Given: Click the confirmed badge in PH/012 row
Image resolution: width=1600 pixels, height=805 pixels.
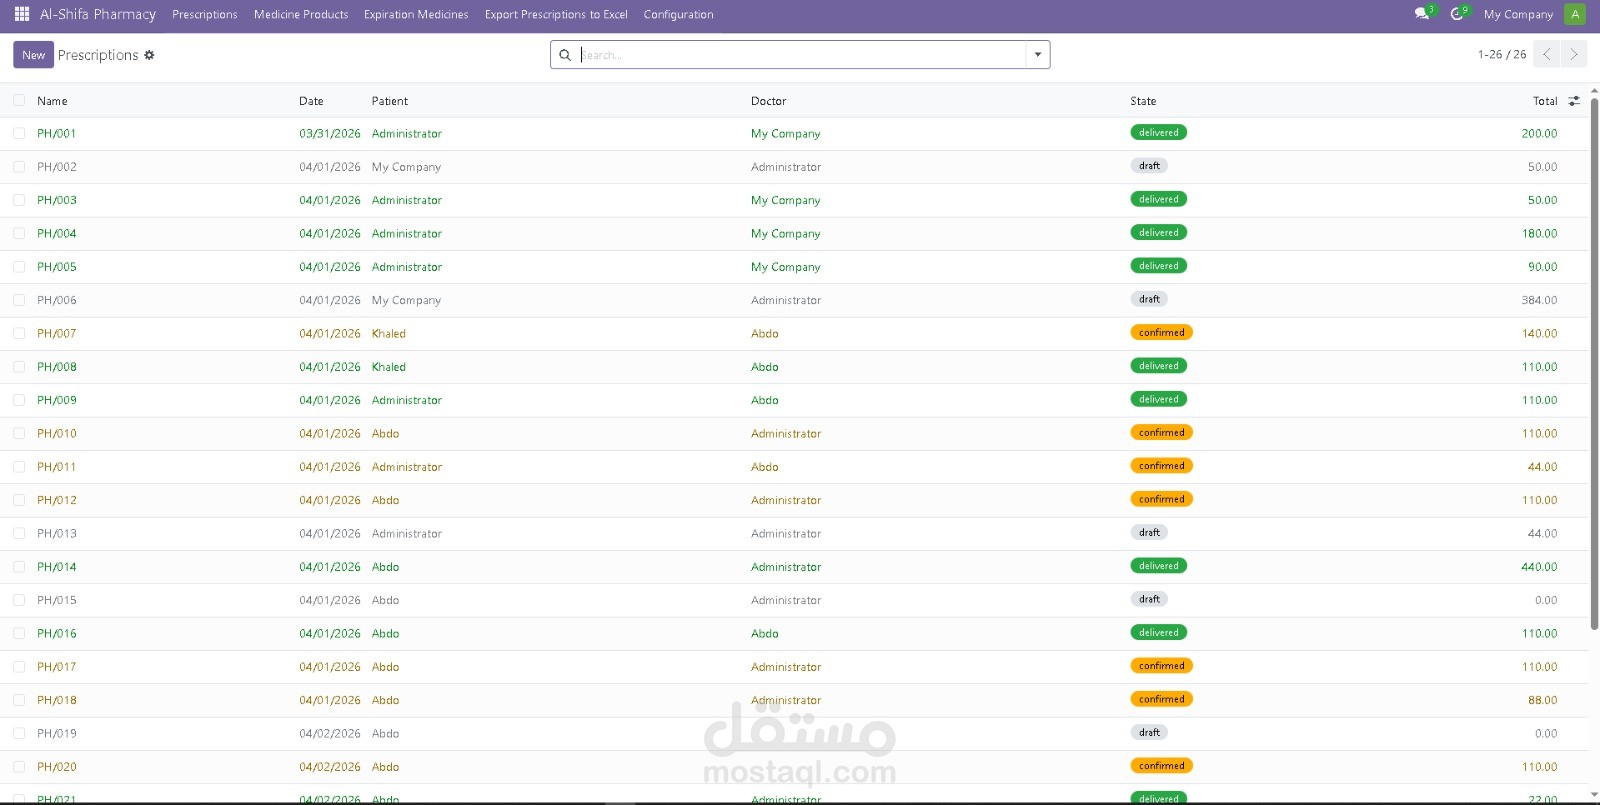Looking at the screenshot, I should [1162, 499].
